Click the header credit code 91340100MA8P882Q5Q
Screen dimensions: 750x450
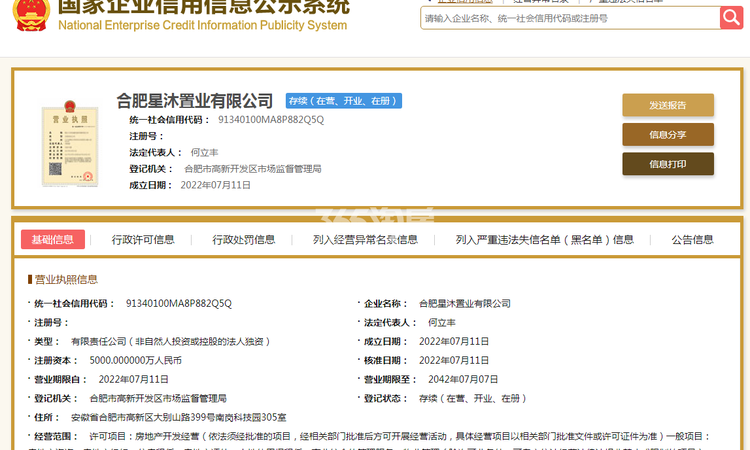pyautogui.click(x=271, y=120)
